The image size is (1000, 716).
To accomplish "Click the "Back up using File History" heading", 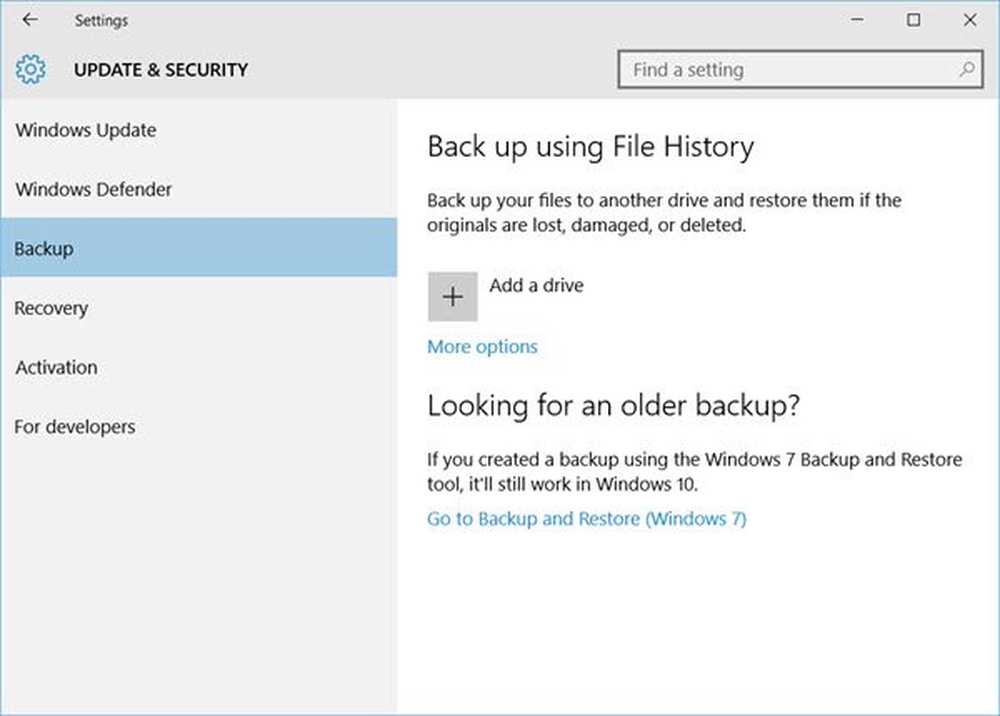I will point(590,147).
